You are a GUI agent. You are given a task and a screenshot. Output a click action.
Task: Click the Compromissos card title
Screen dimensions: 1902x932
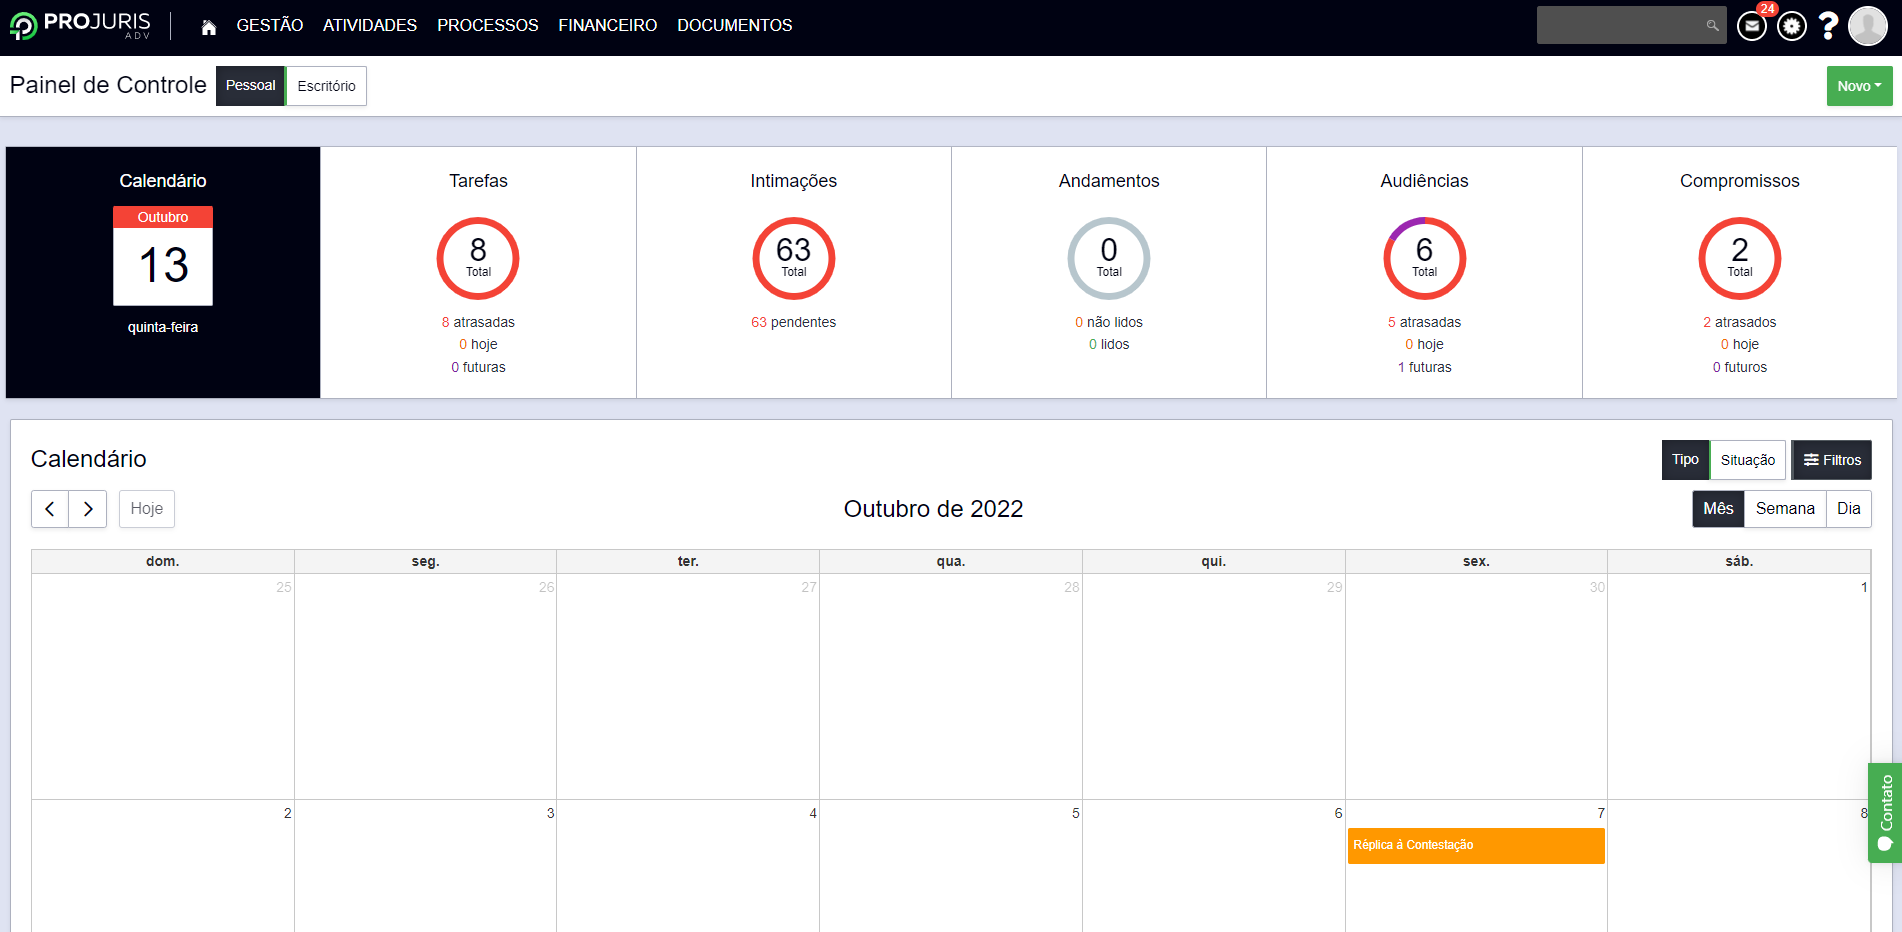pos(1740,181)
